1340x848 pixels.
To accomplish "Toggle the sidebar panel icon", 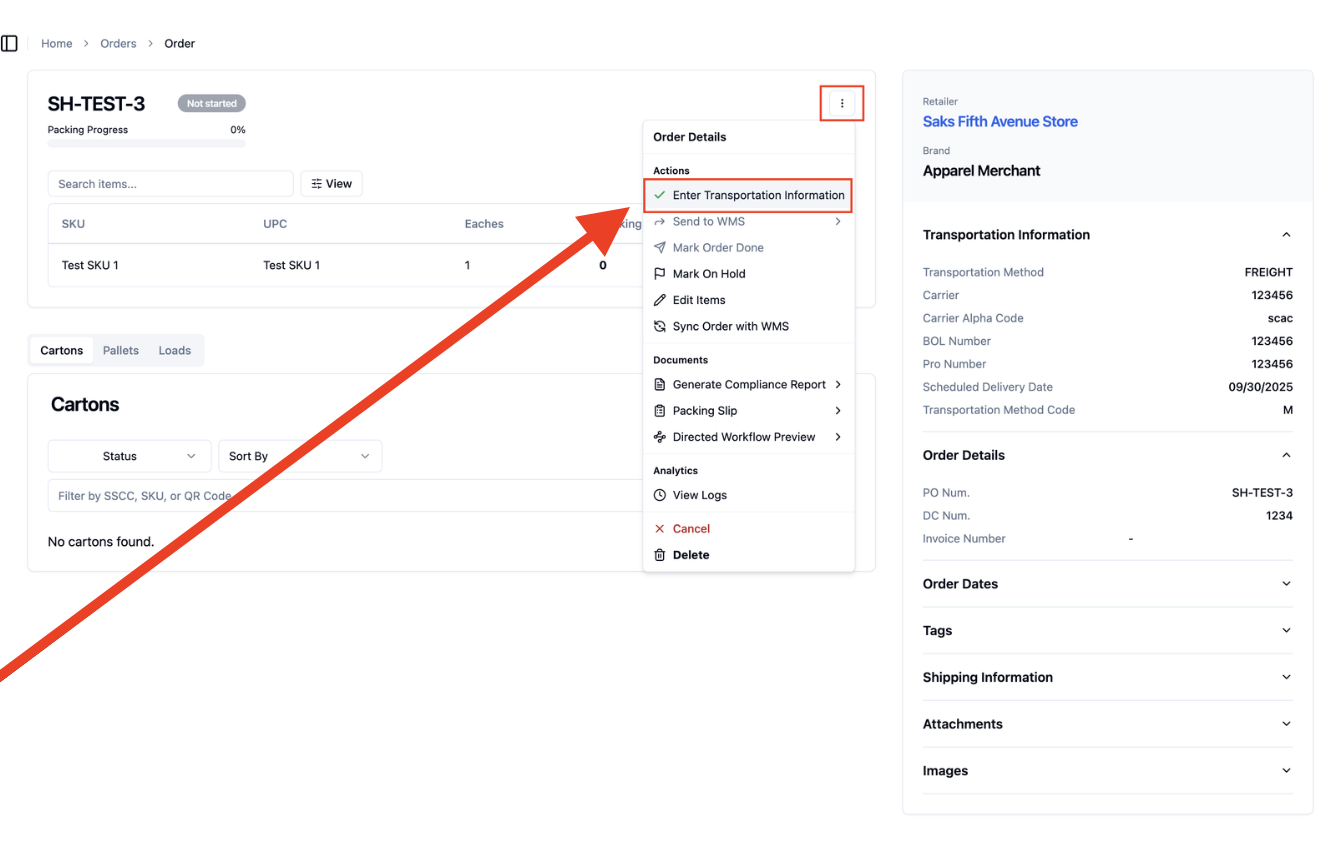I will pos(9,44).
